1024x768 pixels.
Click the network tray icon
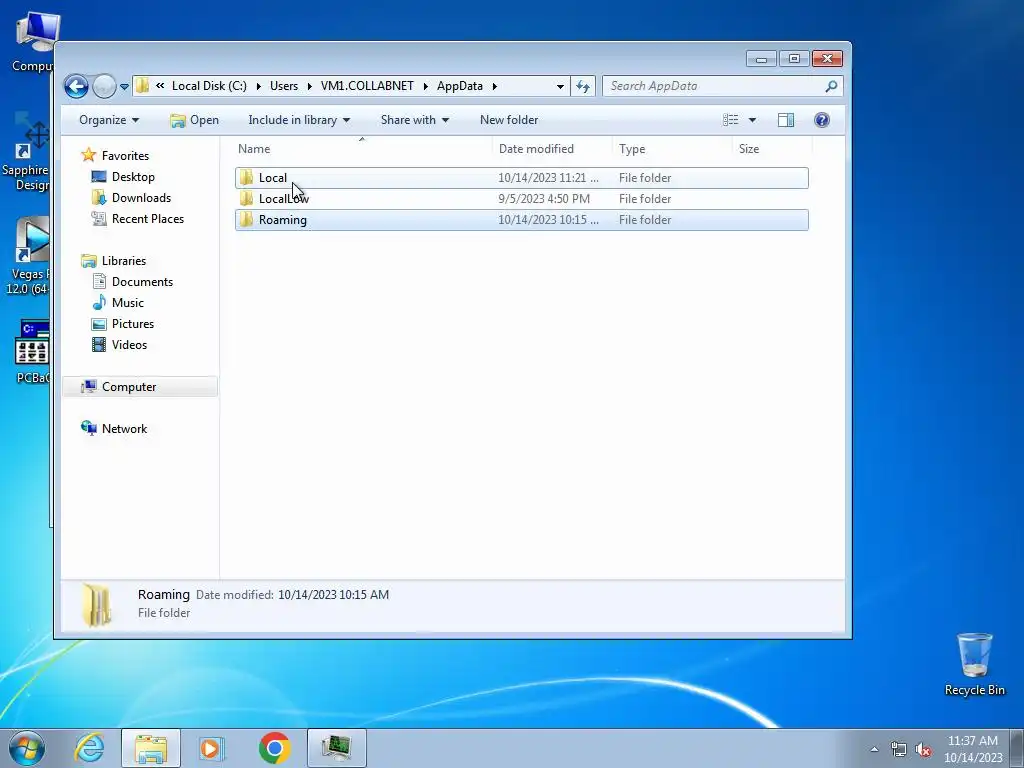(x=899, y=749)
